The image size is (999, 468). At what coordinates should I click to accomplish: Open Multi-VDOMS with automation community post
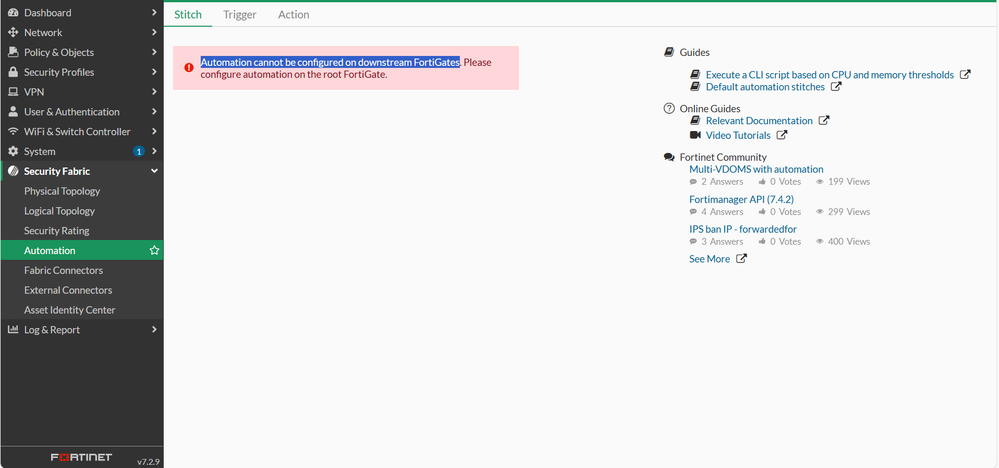coord(756,170)
